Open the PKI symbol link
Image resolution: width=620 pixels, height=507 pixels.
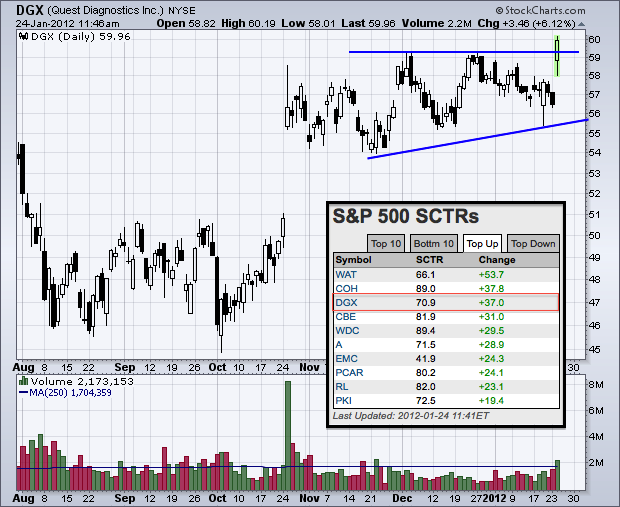[343, 401]
